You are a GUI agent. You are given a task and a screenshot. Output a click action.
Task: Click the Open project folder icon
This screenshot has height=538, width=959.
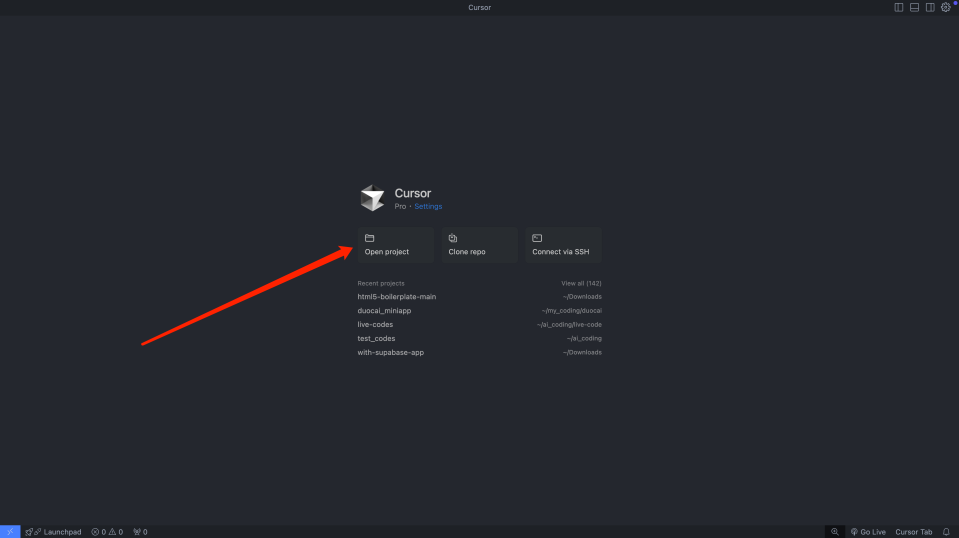[x=369, y=238]
